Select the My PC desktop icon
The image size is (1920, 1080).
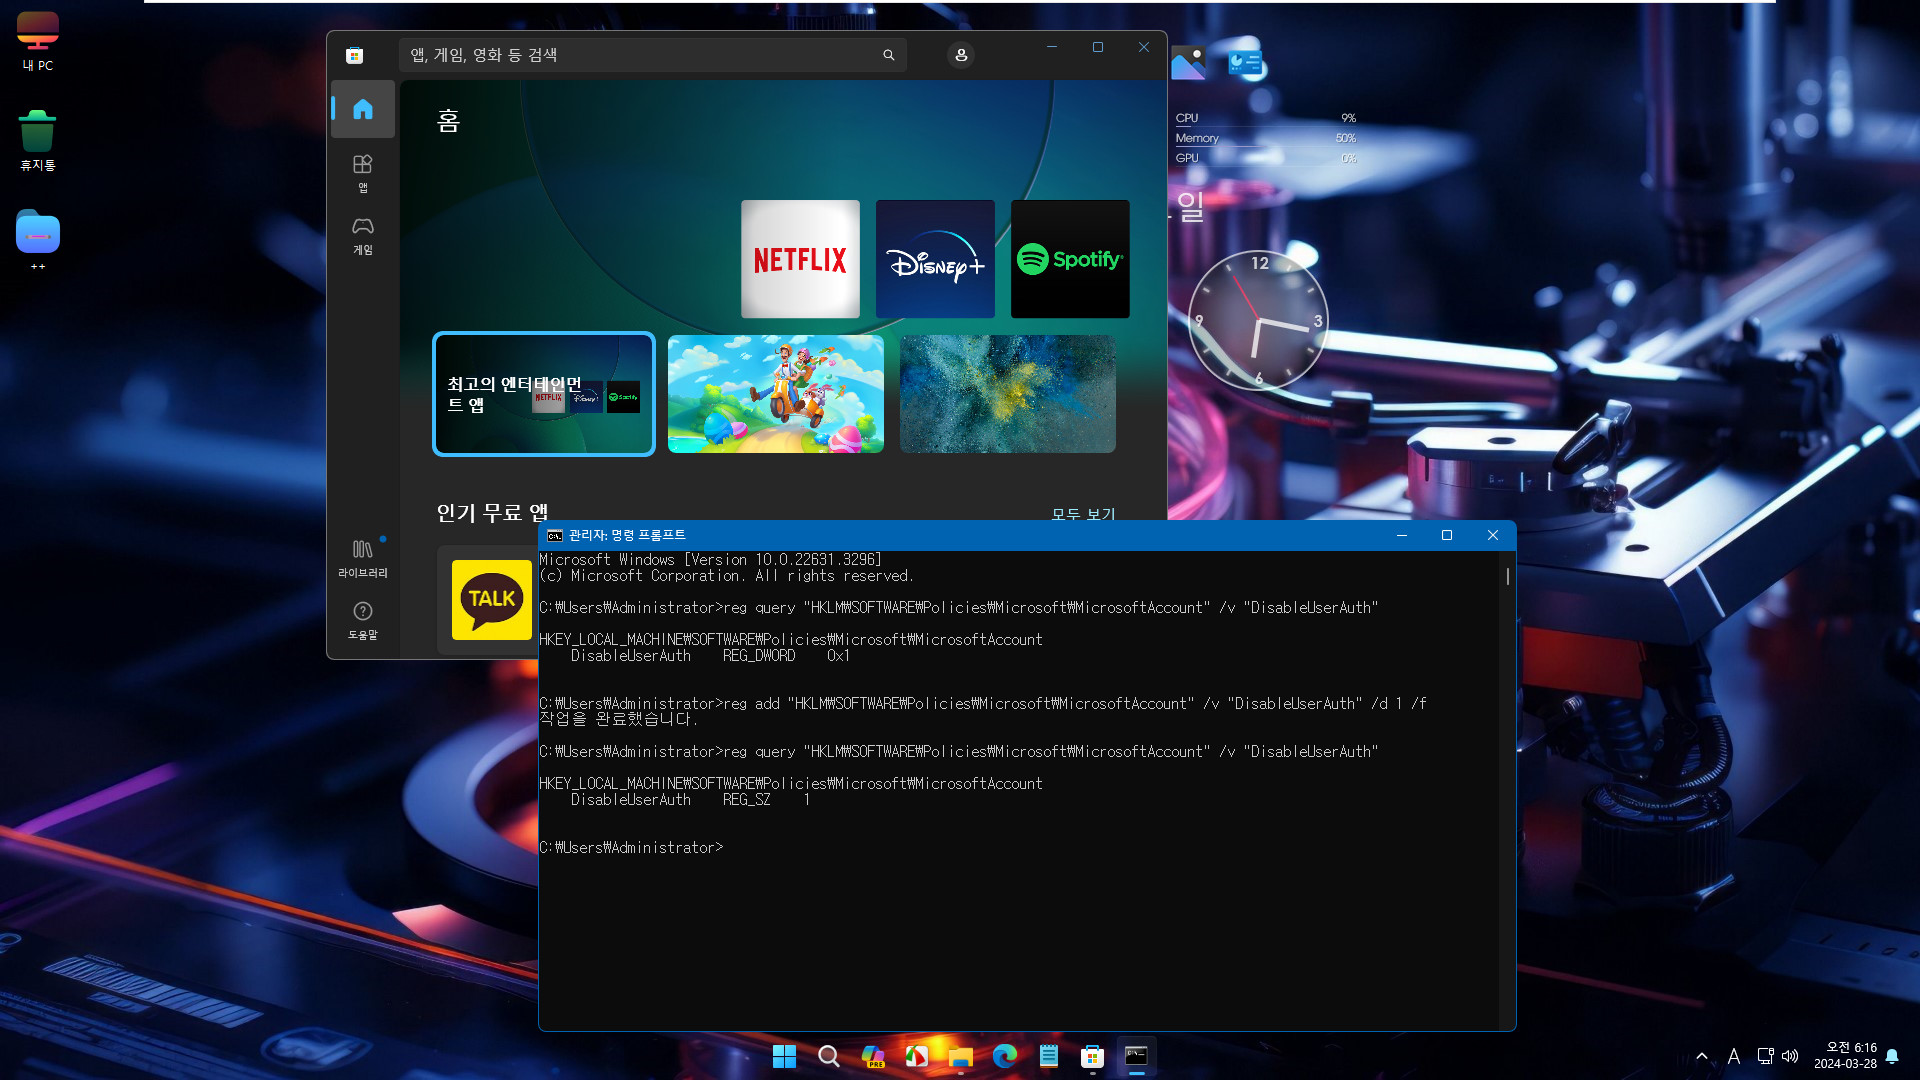click(38, 42)
